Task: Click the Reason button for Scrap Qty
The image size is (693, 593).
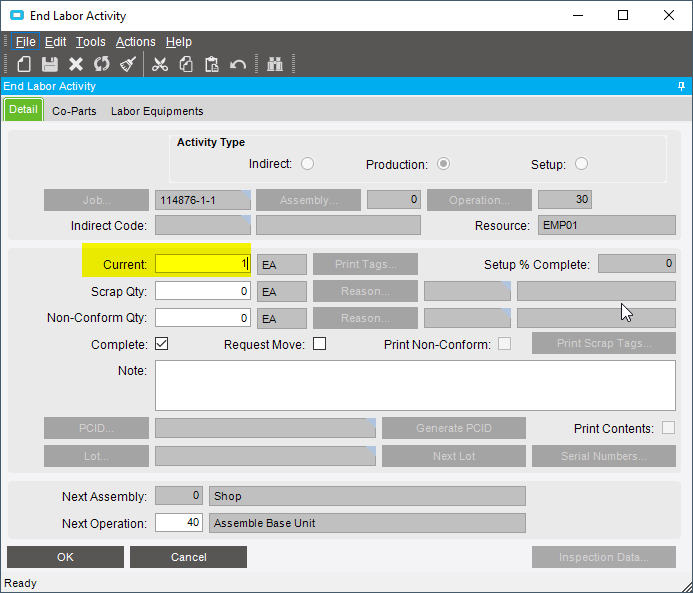Action: (366, 291)
